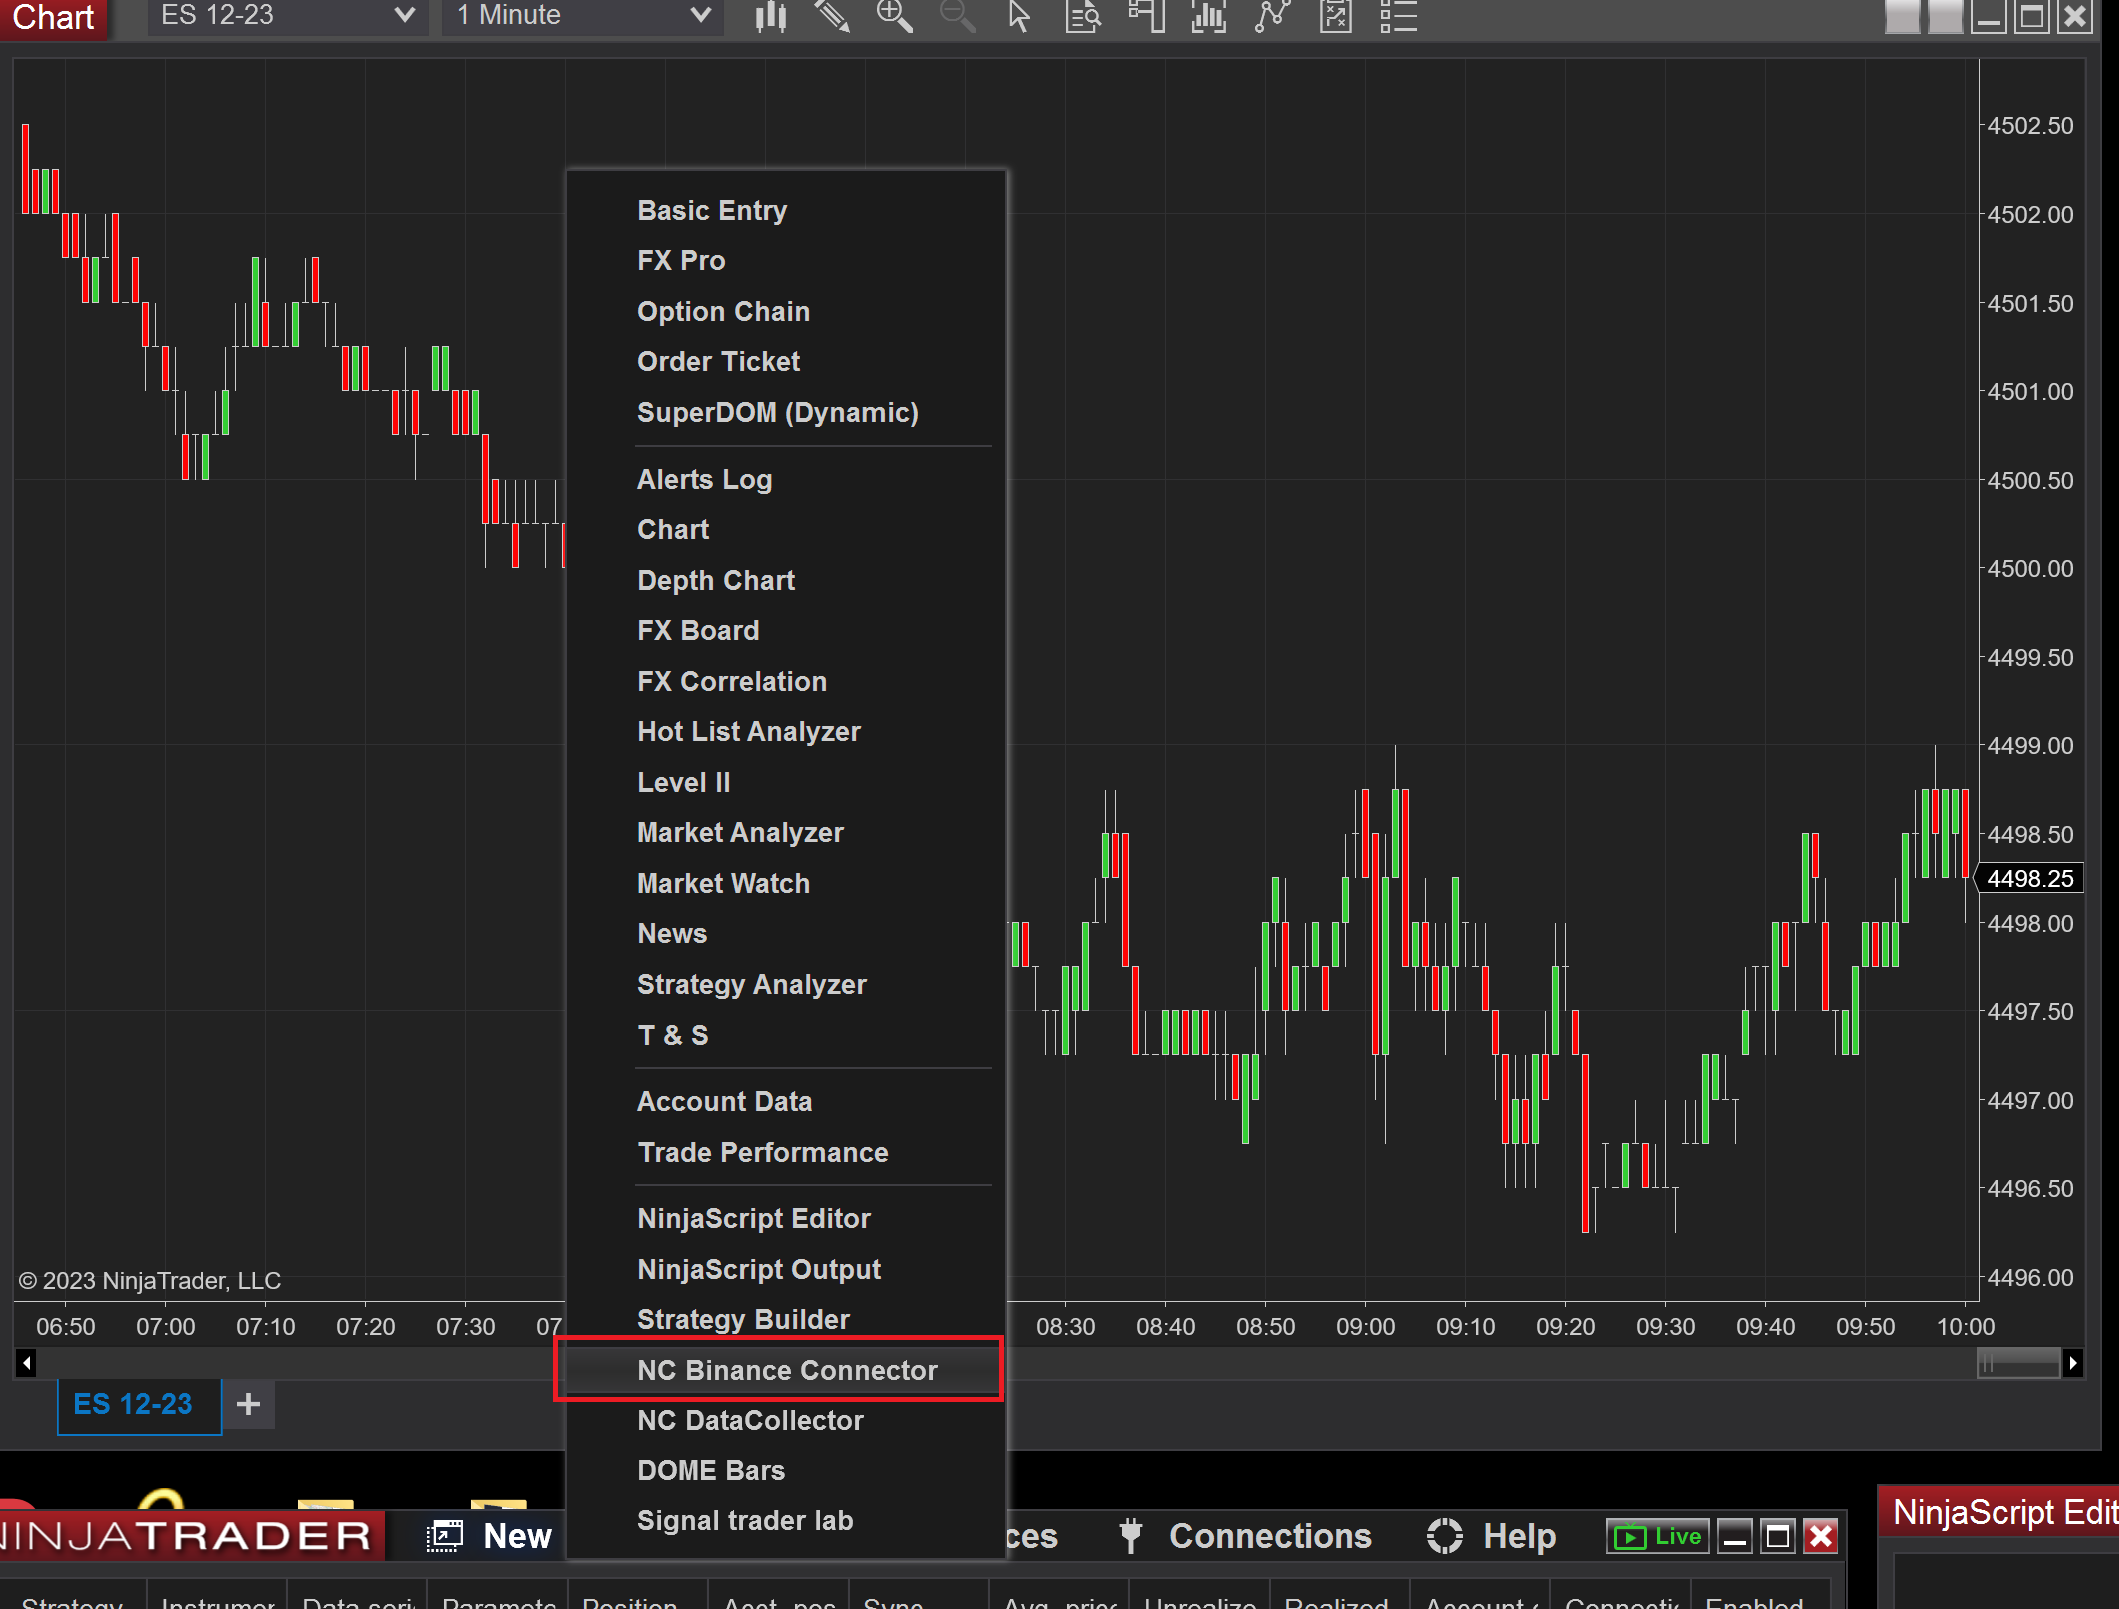This screenshot has width=2119, height=1609.
Task: Click the volume bars analysis icon
Action: tap(1208, 16)
